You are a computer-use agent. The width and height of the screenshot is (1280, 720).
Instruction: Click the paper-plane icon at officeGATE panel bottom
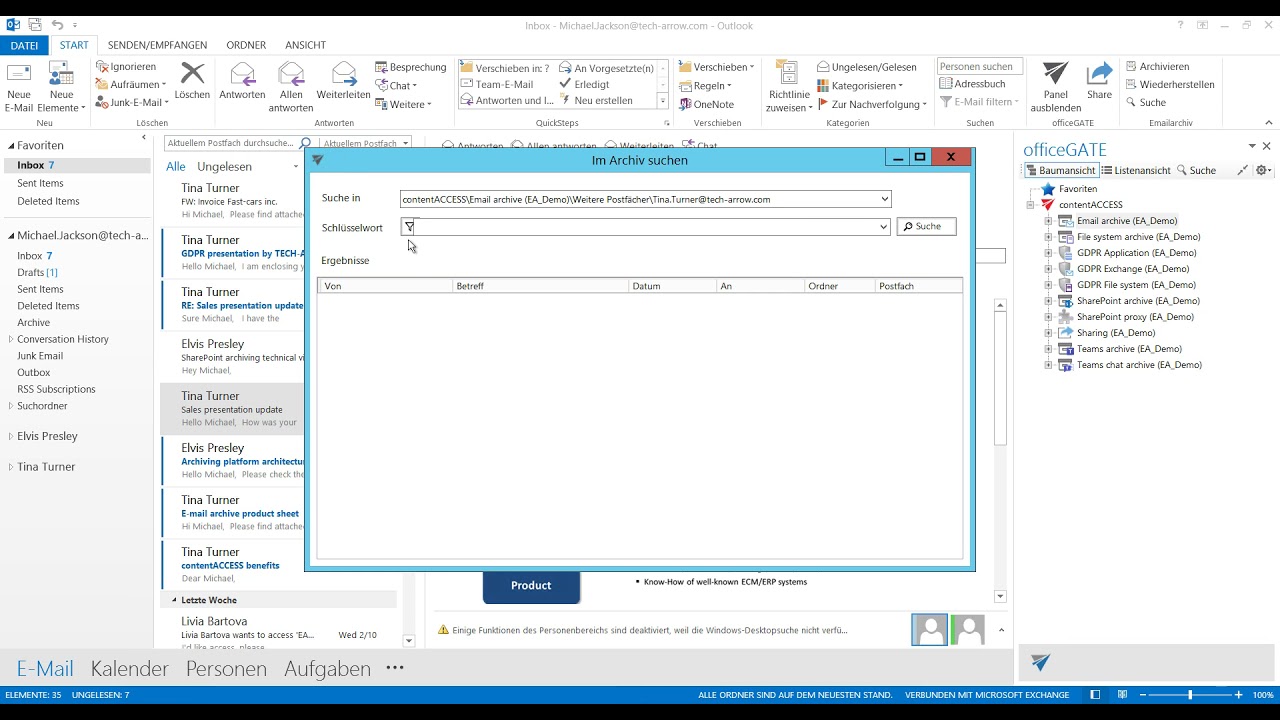pos(1041,662)
